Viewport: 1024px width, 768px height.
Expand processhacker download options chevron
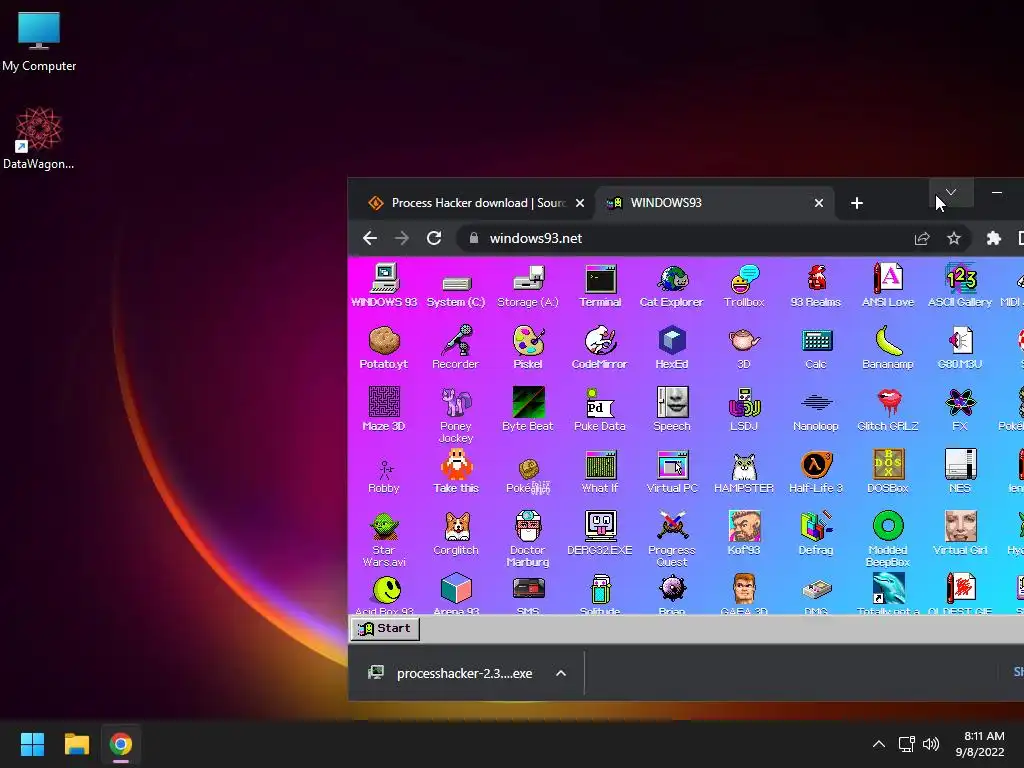pos(561,673)
